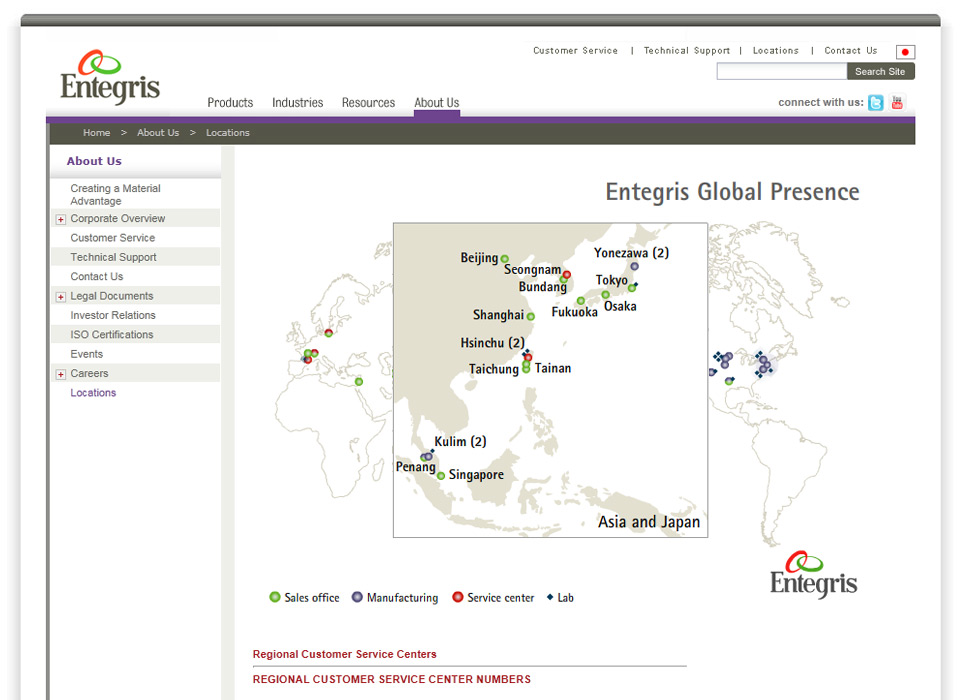Open Locations sidebar link
This screenshot has height=700, width=960.
pyautogui.click(x=93, y=393)
